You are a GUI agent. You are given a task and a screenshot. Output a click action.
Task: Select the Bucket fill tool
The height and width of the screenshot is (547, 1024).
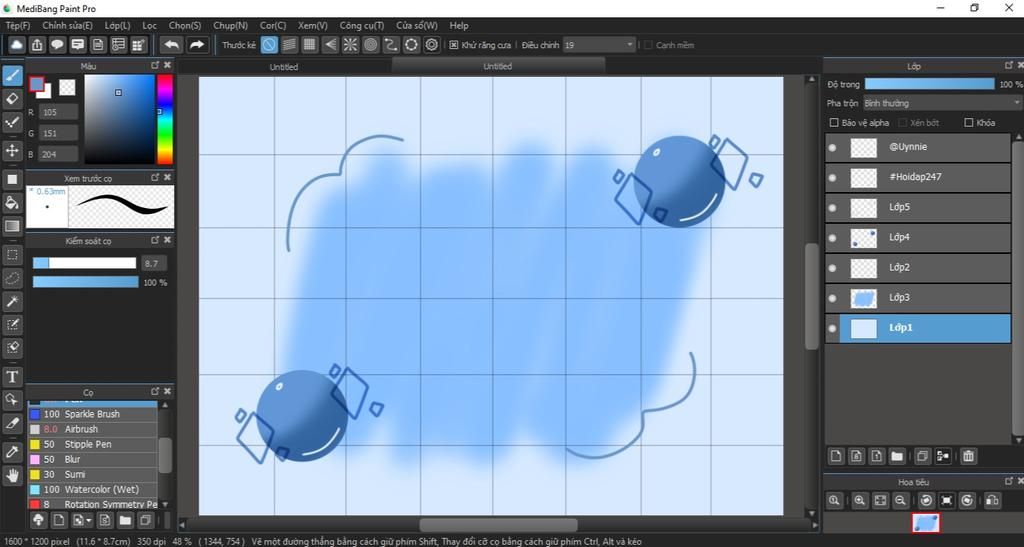(x=12, y=202)
